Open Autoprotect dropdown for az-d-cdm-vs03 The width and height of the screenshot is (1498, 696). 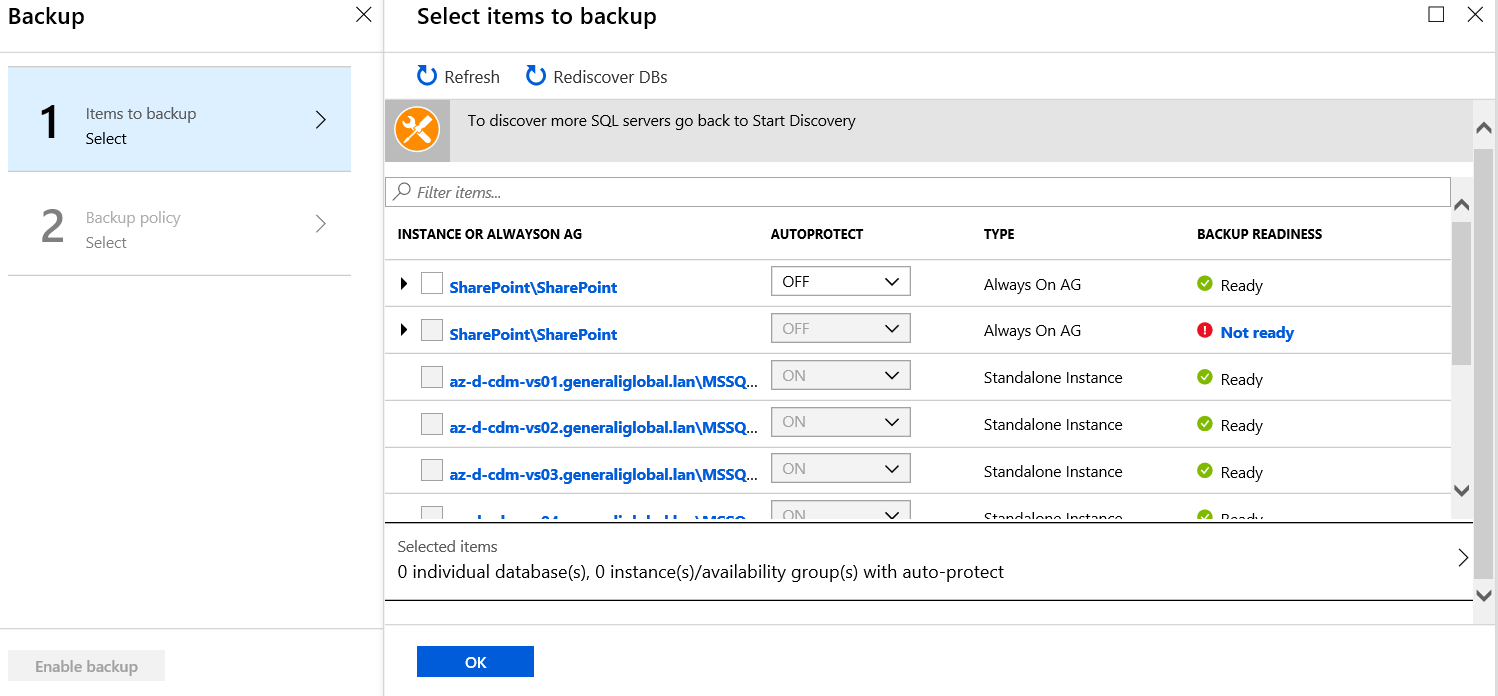(840, 468)
